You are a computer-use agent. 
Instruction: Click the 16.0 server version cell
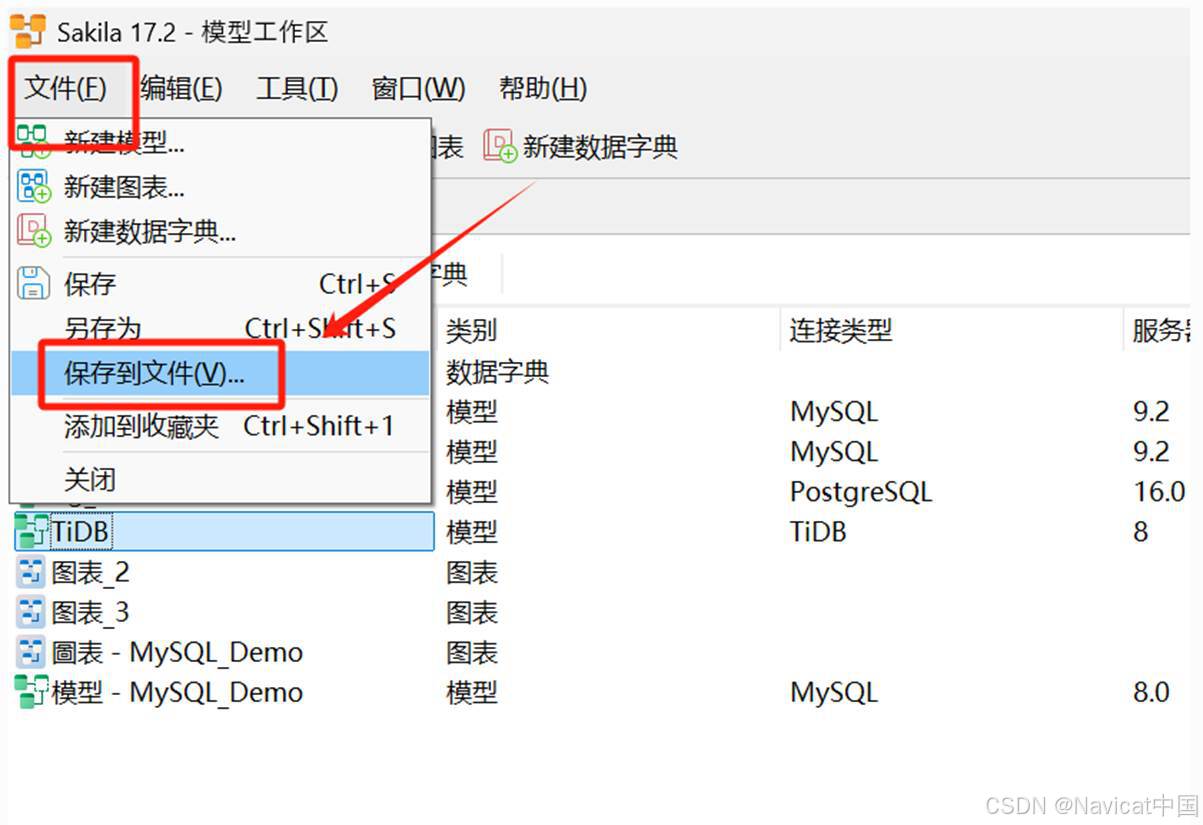[x=1160, y=492]
